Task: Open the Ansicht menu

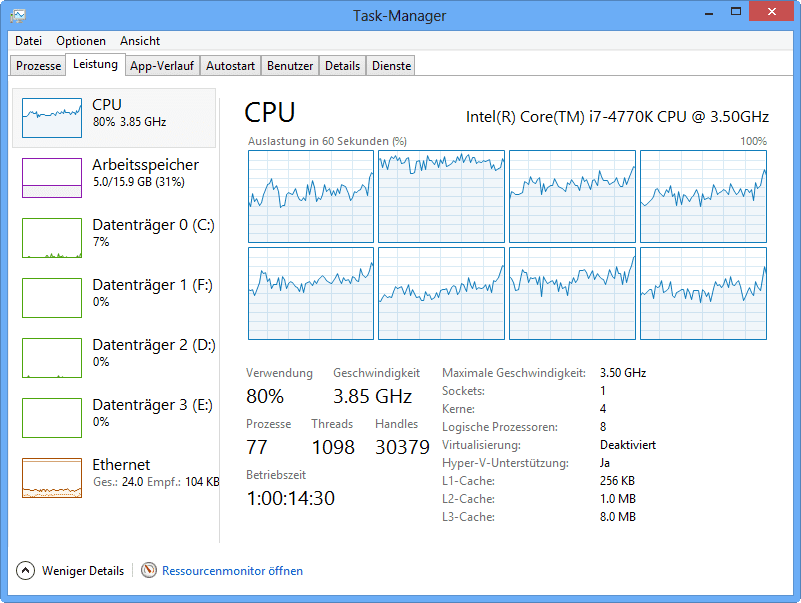Action: (140, 41)
